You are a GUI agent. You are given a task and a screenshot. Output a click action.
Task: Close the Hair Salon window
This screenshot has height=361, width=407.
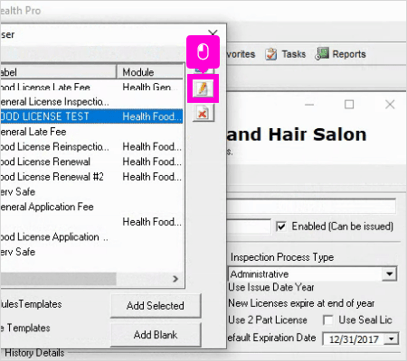390,104
